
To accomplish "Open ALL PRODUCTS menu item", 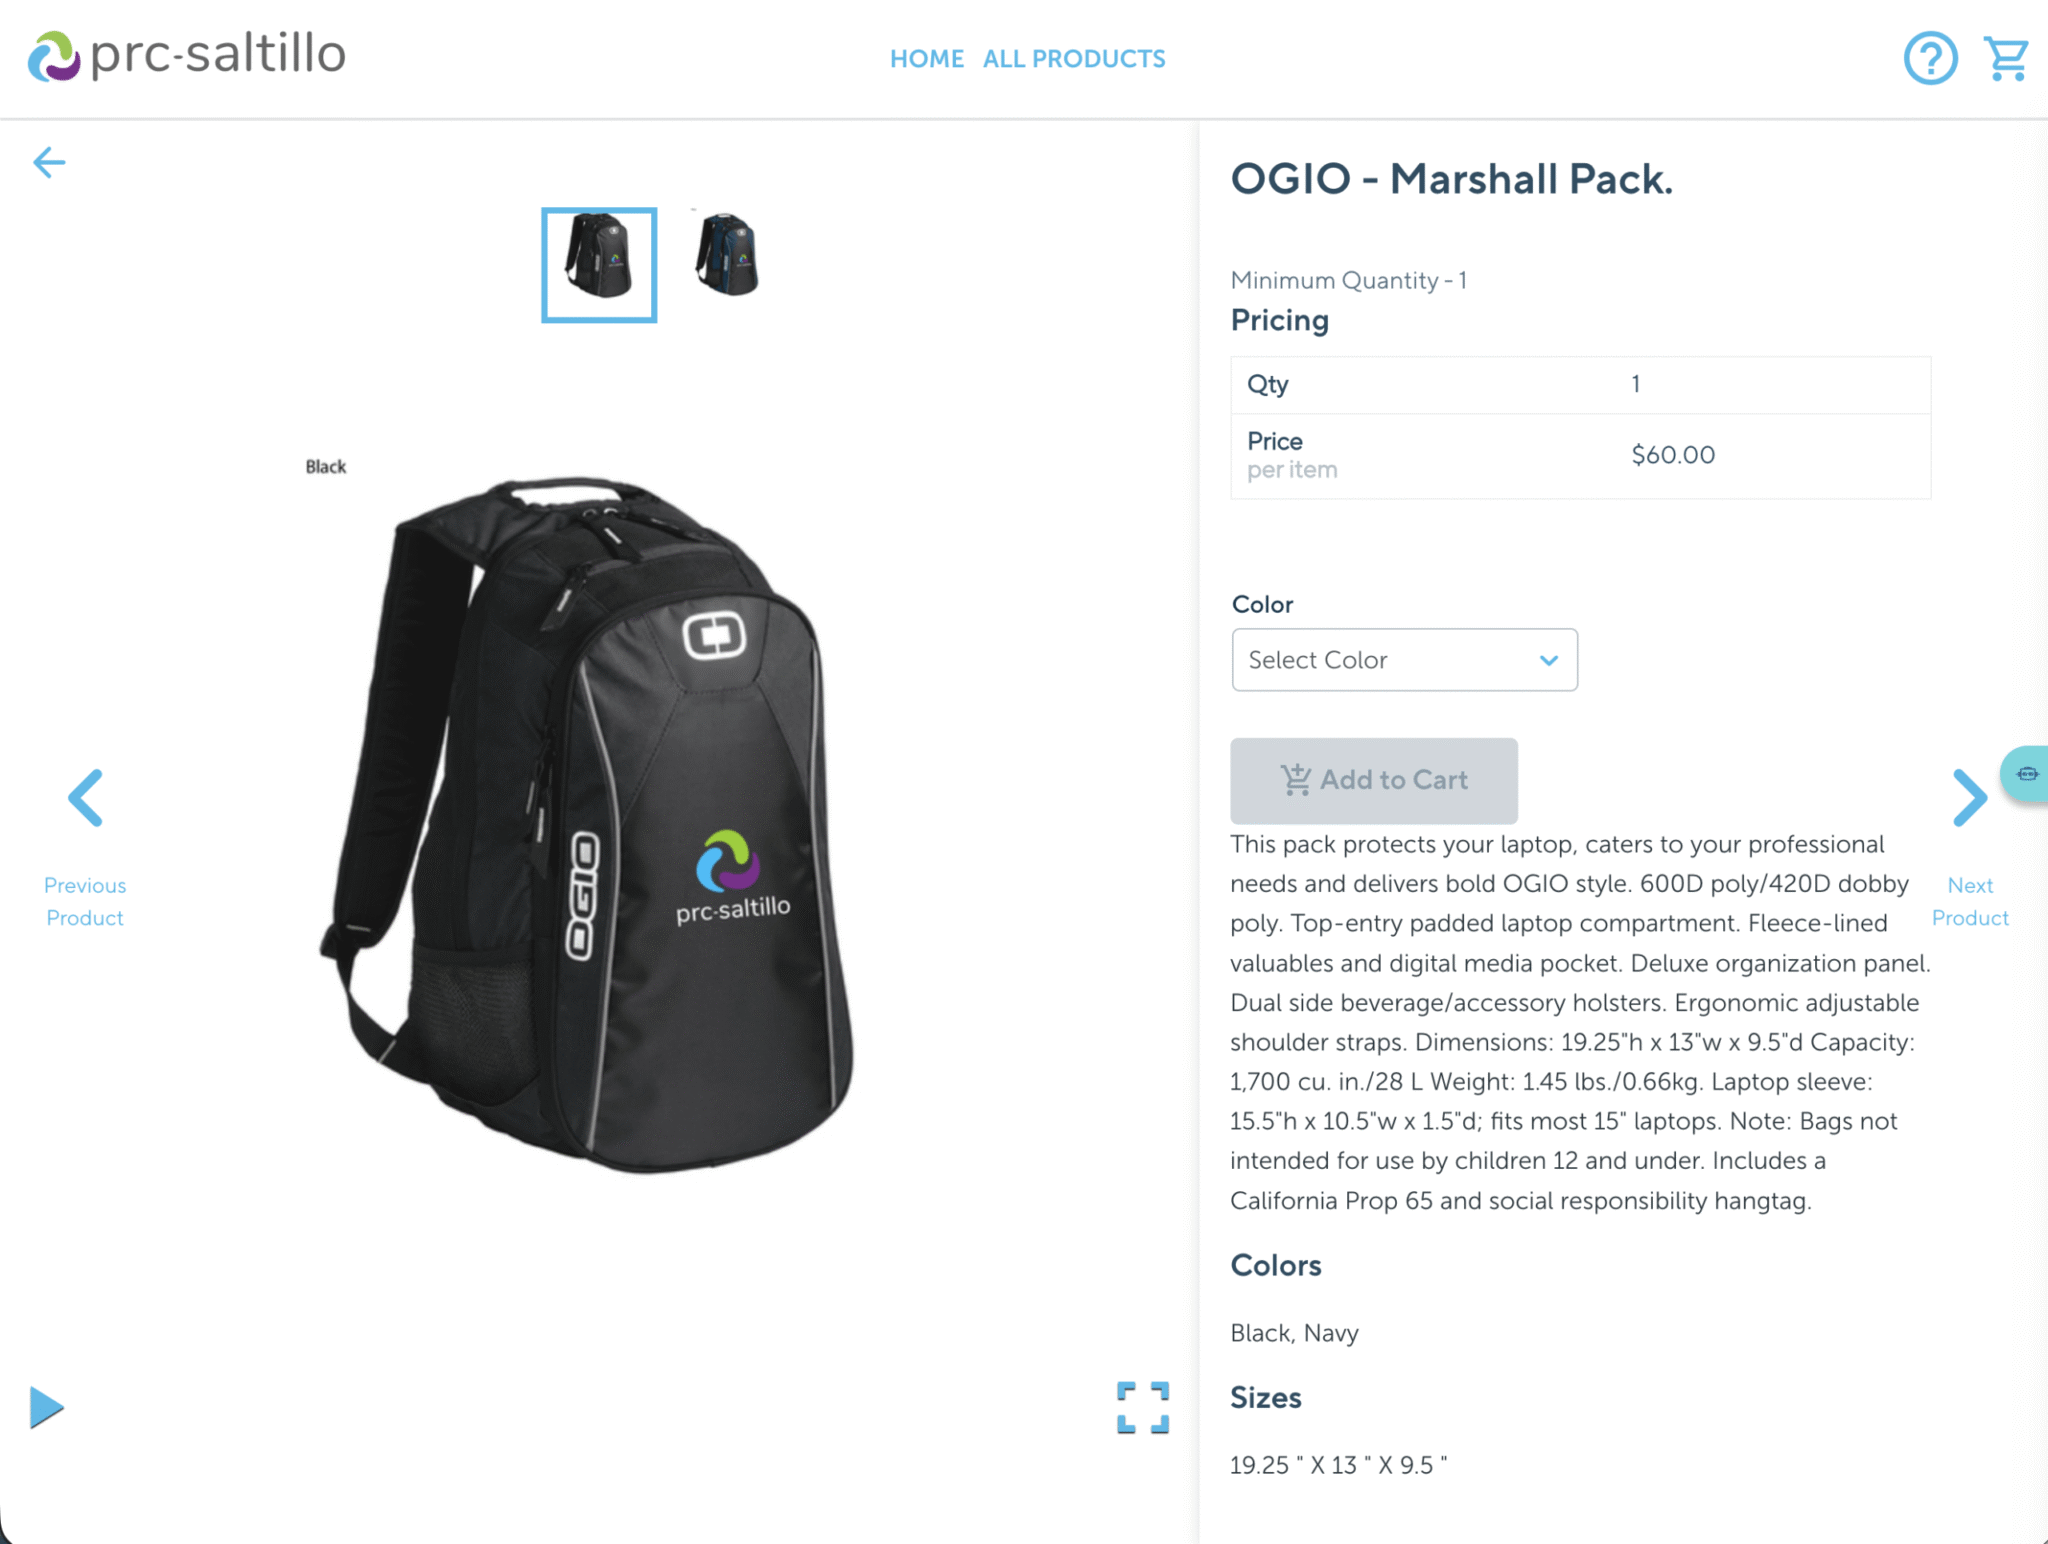I will click(x=1074, y=59).
